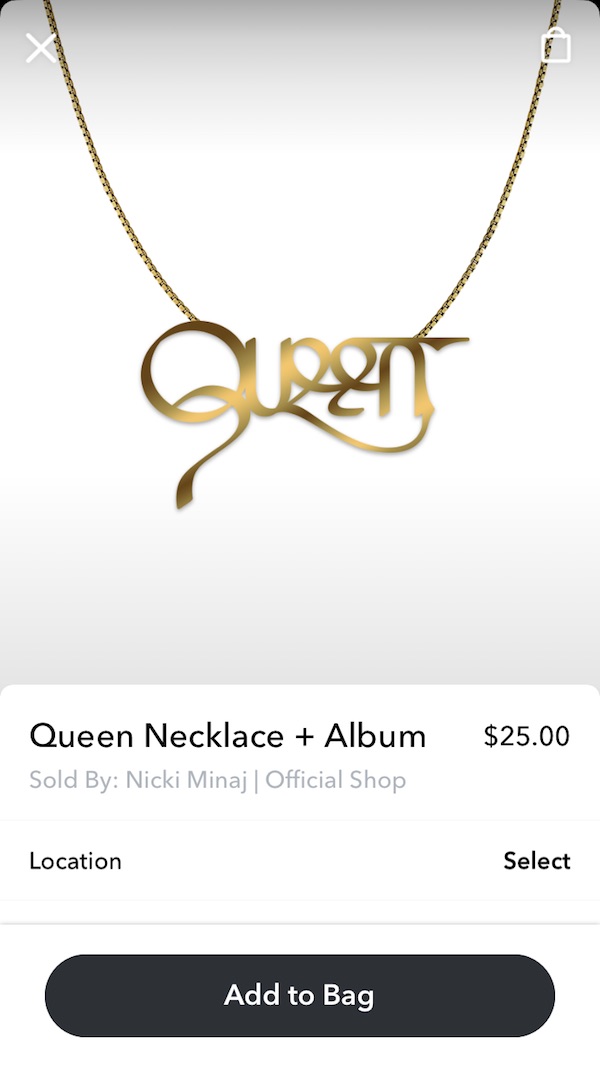This screenshot has height=1067, width=600.
Task: Tap the Location row label
Action: pos(76,861)
